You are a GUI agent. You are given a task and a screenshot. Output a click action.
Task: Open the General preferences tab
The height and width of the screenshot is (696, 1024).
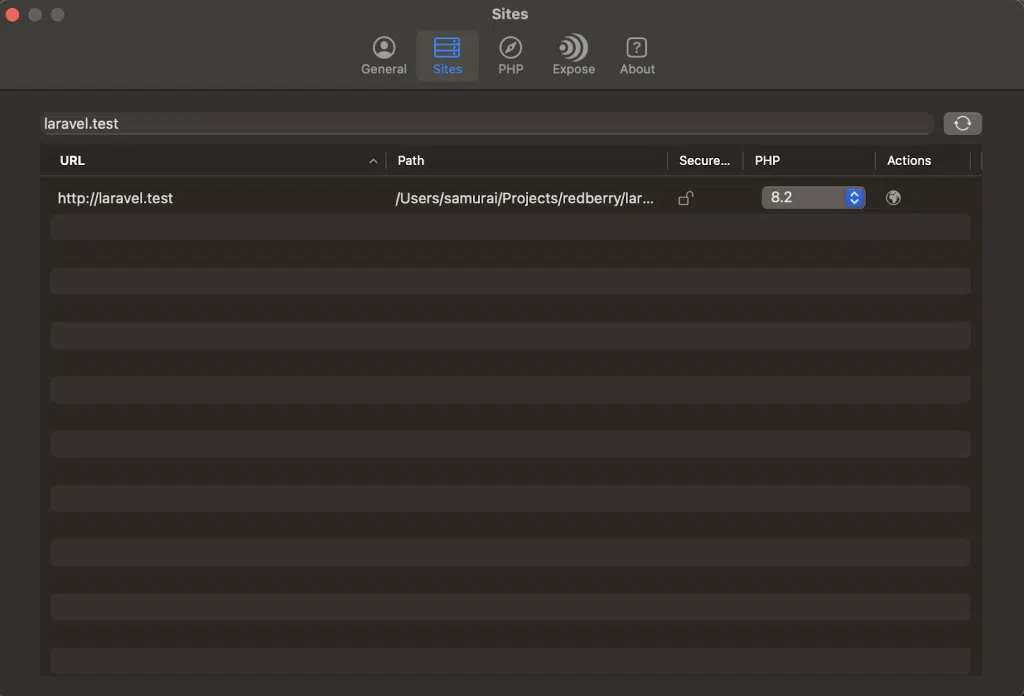pyautogui.click(x=383, y=56)
